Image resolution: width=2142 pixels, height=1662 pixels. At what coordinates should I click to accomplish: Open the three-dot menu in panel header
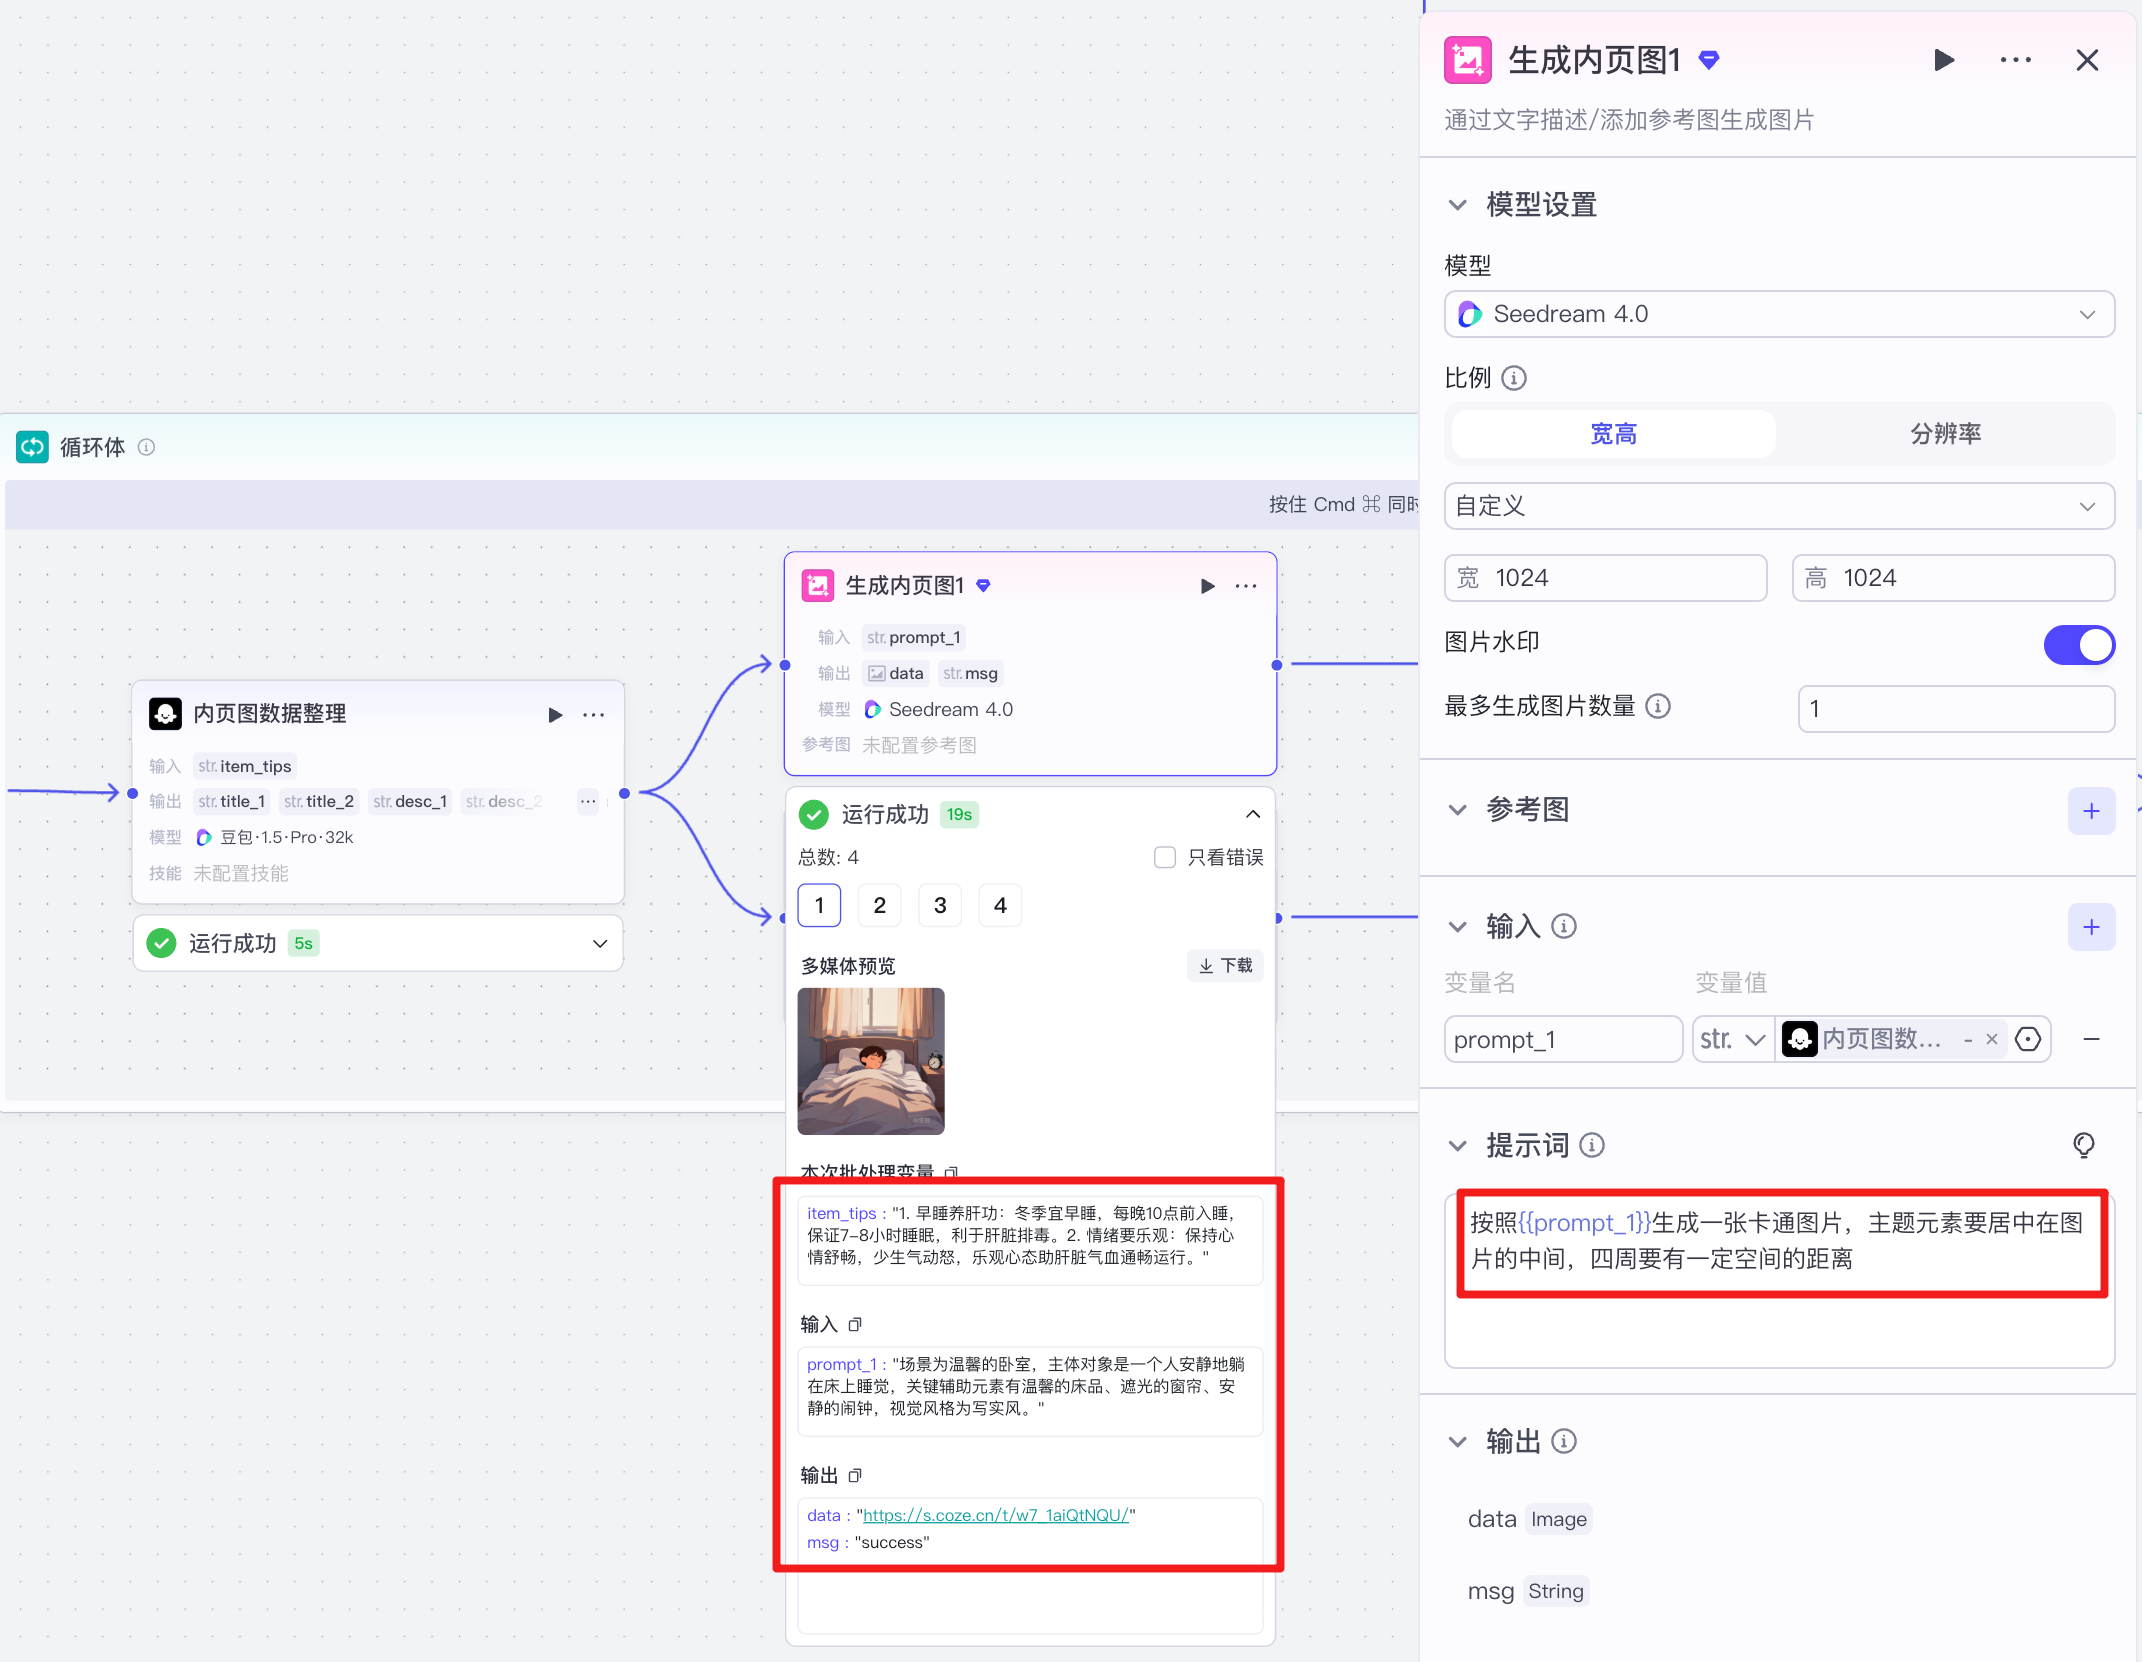coord(2015,60)
